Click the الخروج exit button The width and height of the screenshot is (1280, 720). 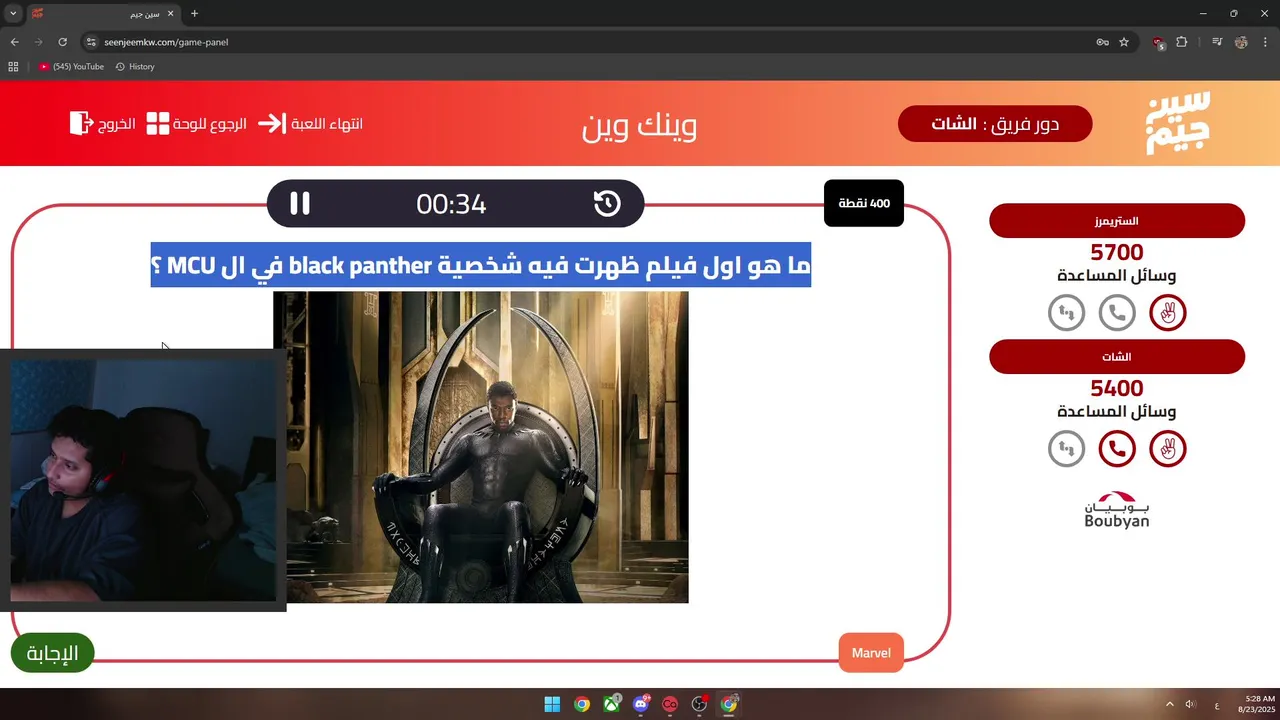click(103, 124)
